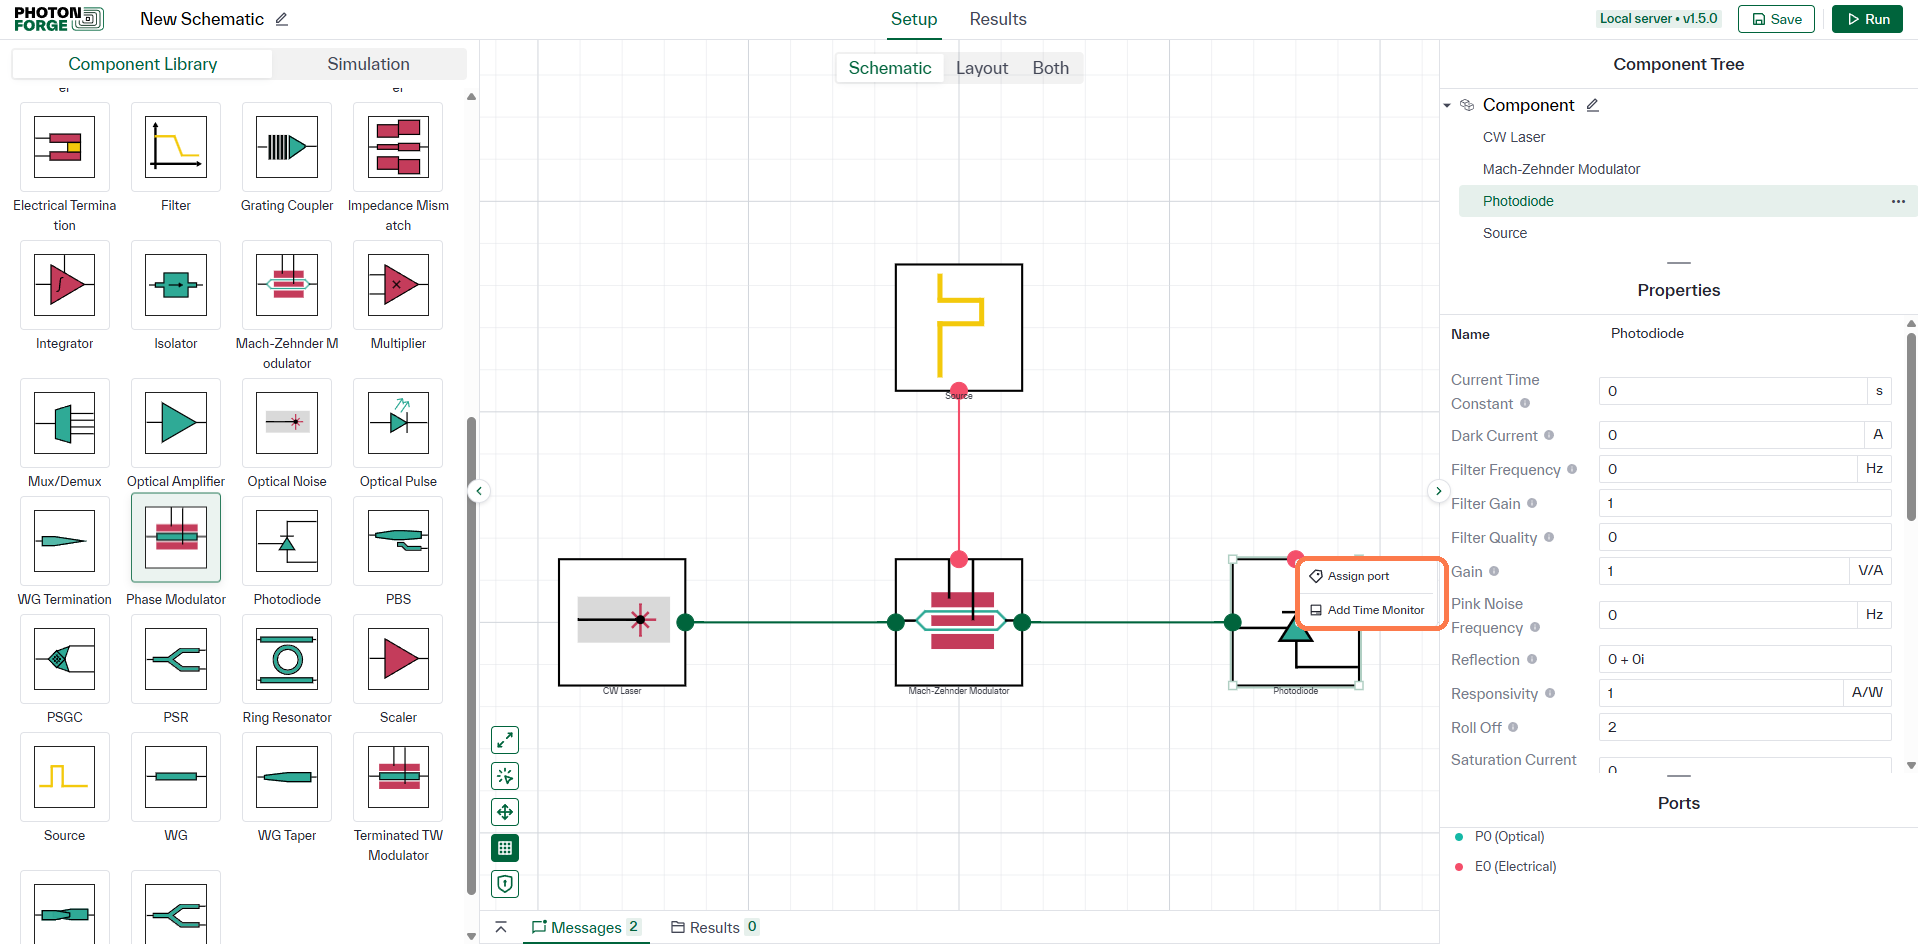
Task: Choose the PBS component icon
Action: coord(398,541)
